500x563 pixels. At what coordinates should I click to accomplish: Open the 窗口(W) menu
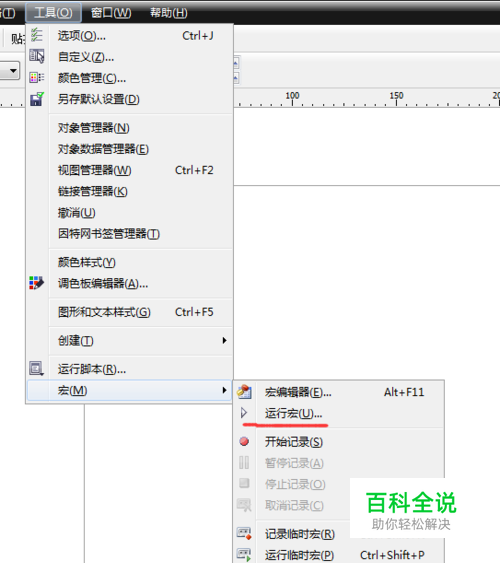pyautogui.click(x=111, y=13)
